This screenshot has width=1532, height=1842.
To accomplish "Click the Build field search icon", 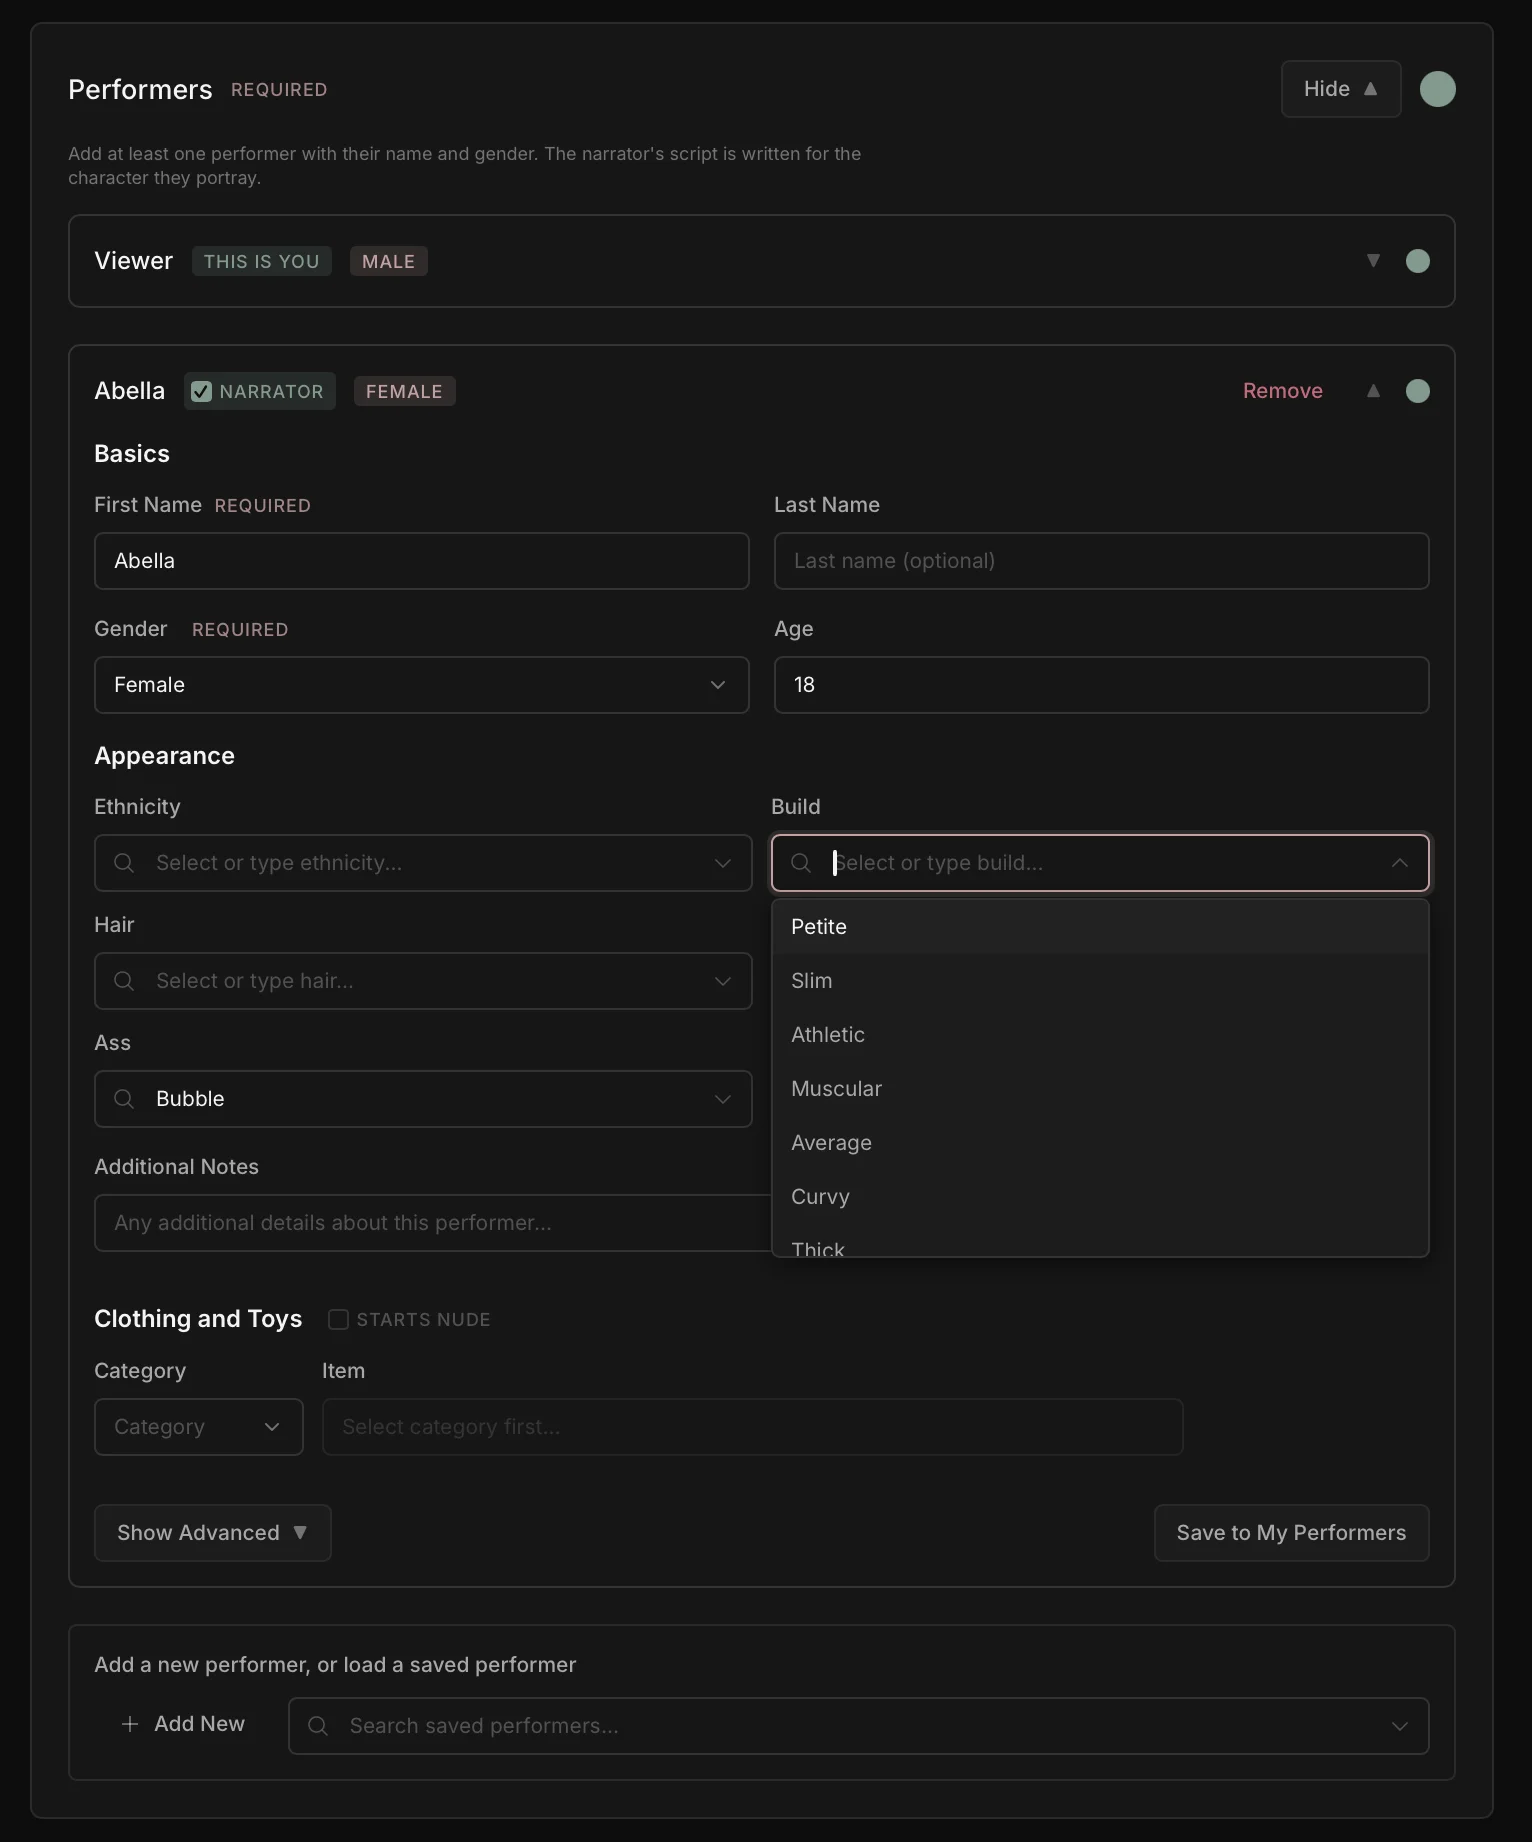I will 801,863.
